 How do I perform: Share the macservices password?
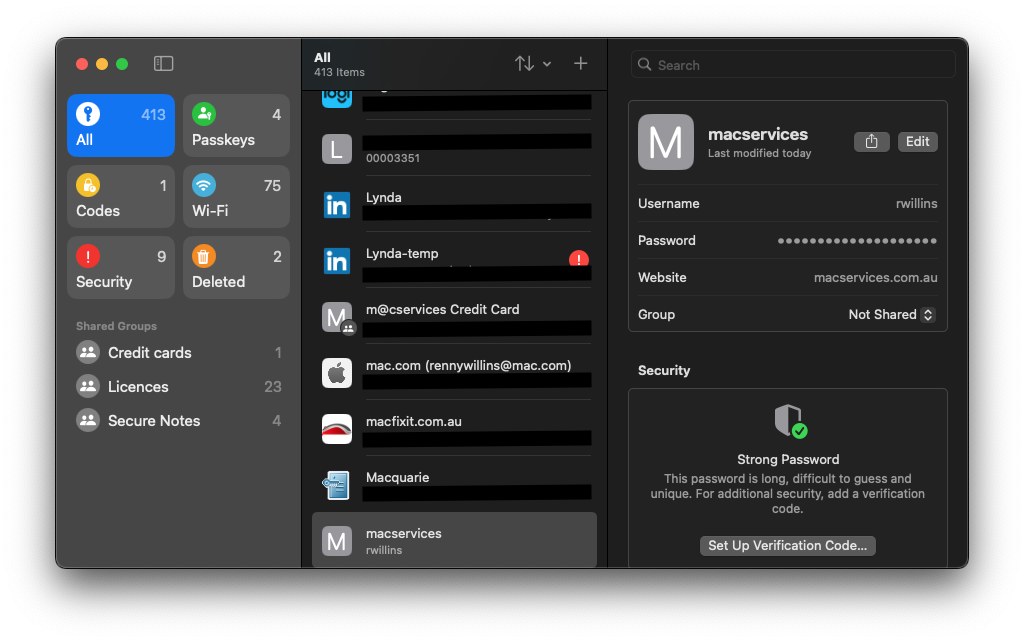point(872,142)
